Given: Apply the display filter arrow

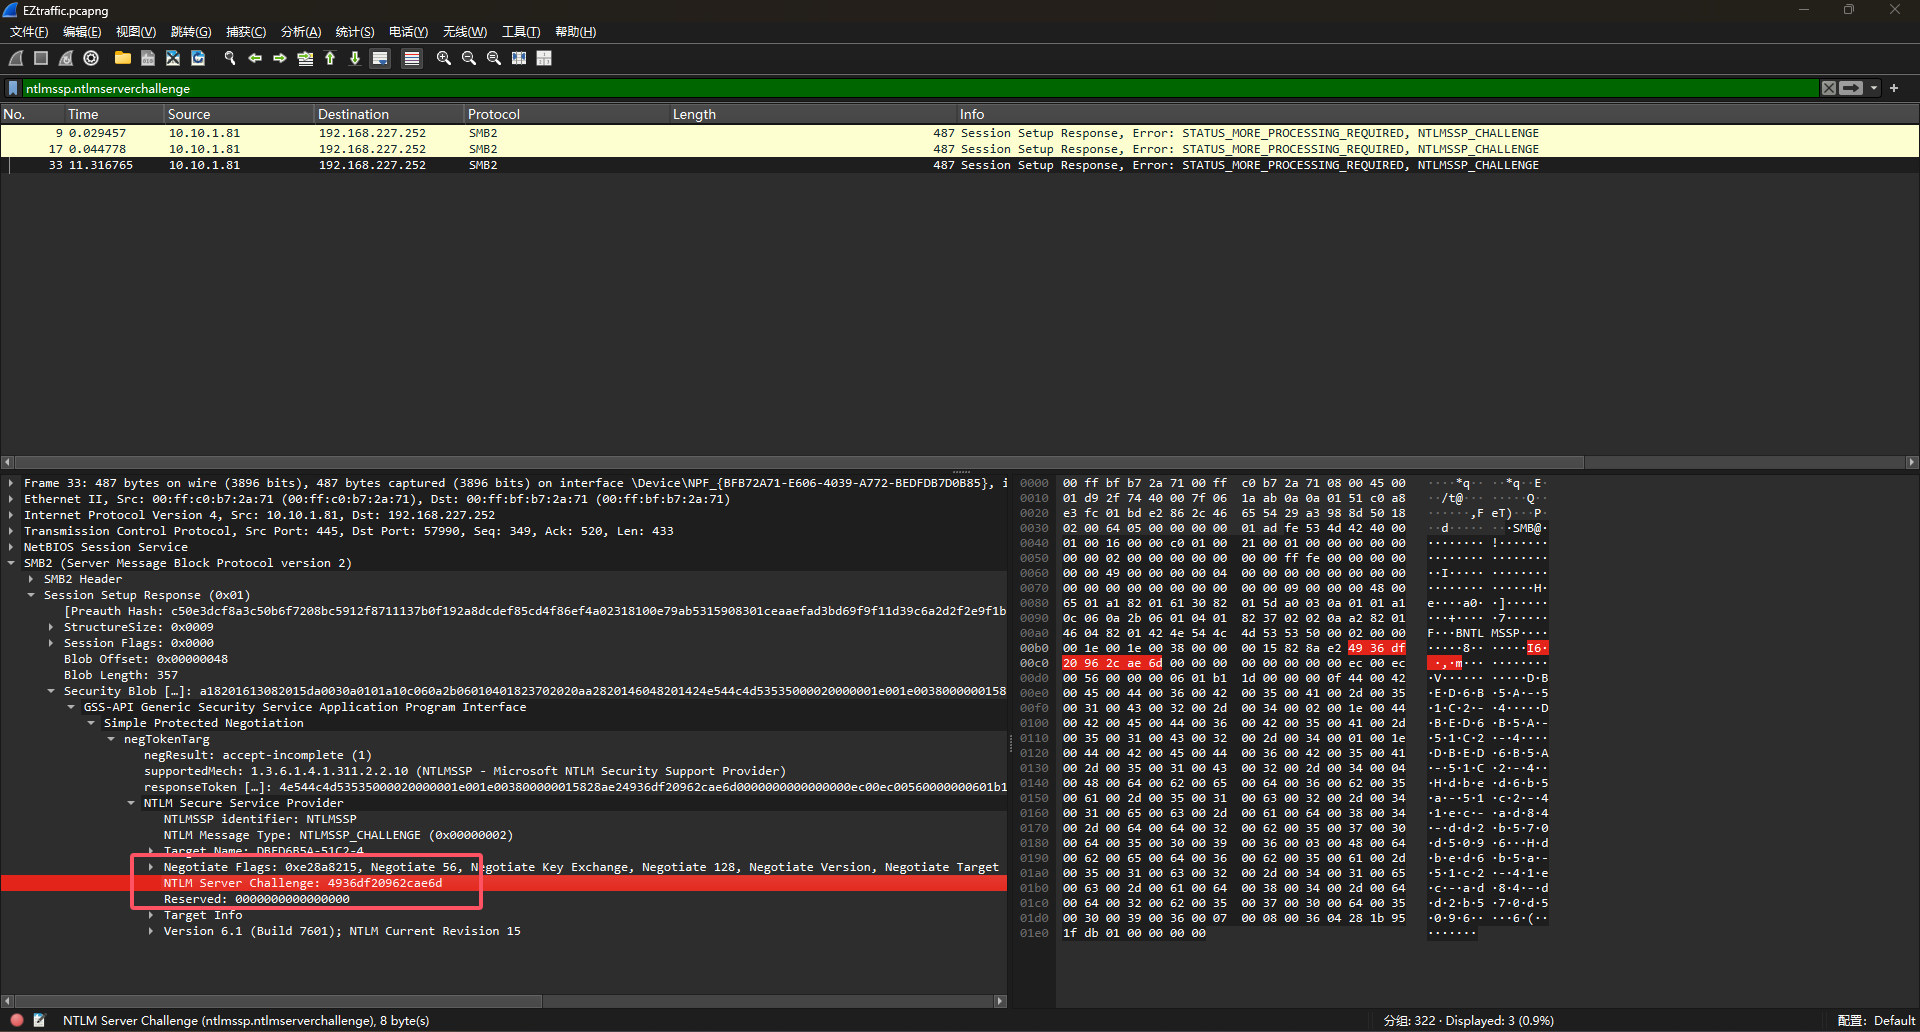Looking at the screenshot, I should (1851, 88).
